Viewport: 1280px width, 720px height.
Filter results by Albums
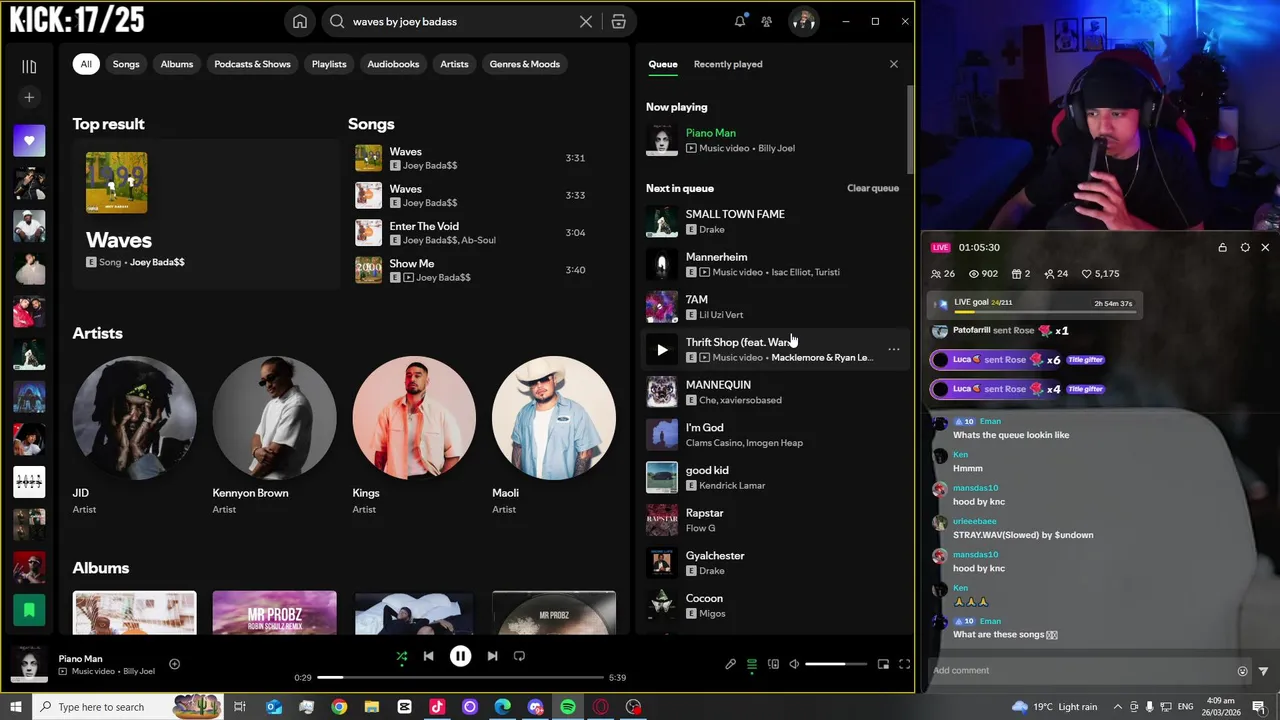[177, 64]
